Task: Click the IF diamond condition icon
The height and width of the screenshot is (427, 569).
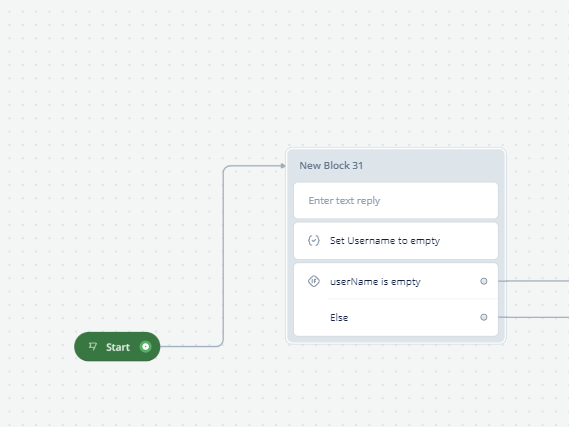Action: (314, 281)
